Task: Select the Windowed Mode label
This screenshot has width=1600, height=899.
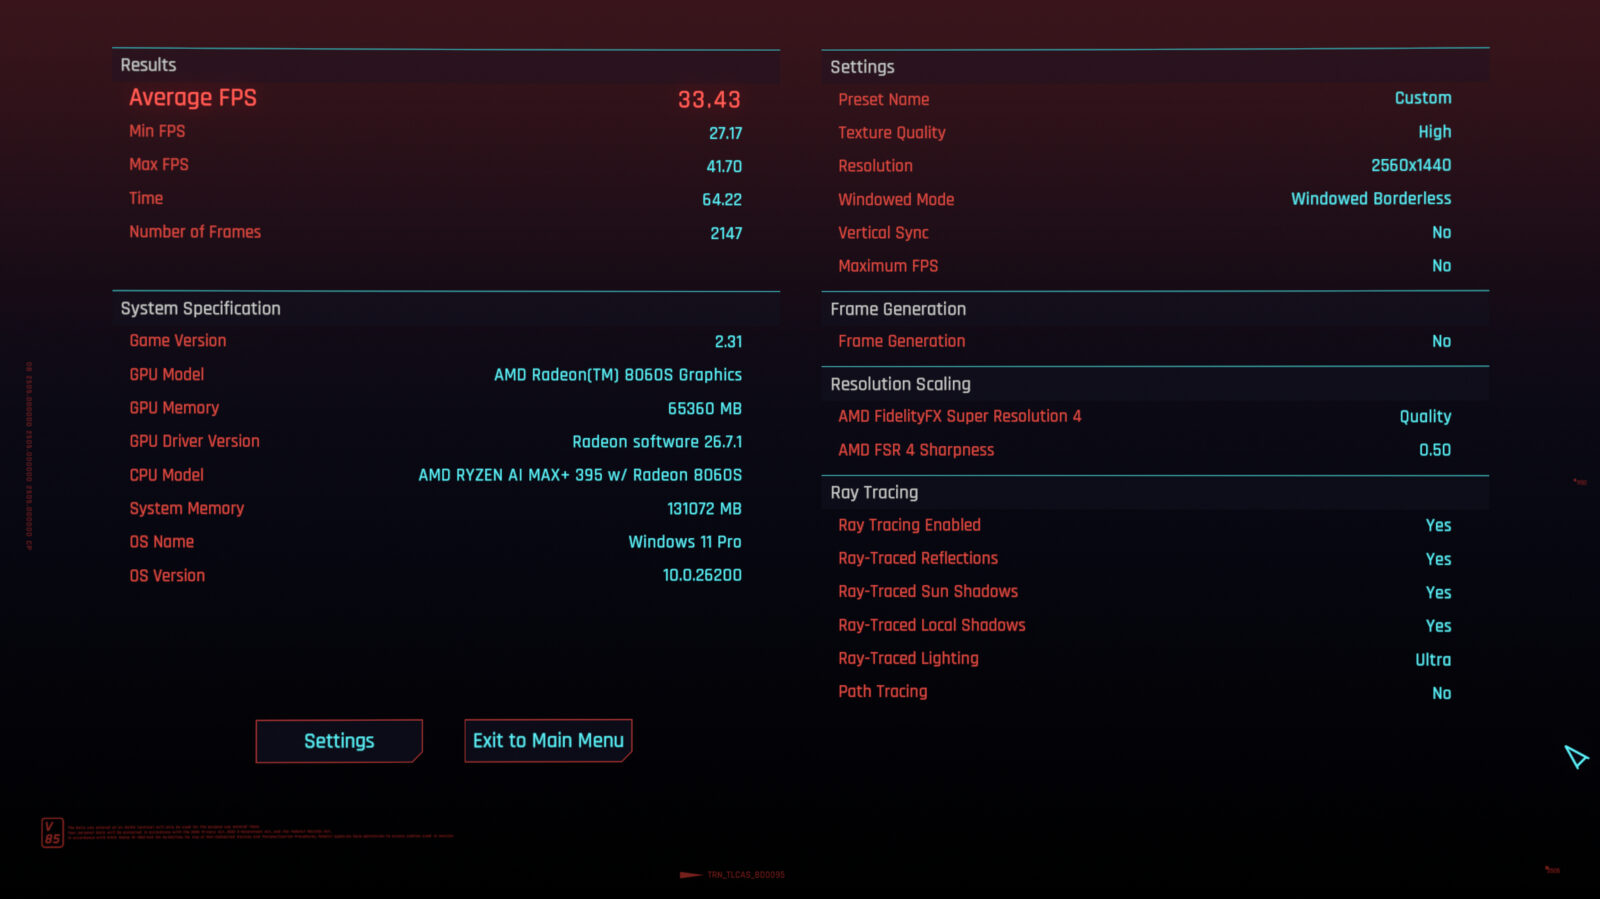Action: [896, 200]
